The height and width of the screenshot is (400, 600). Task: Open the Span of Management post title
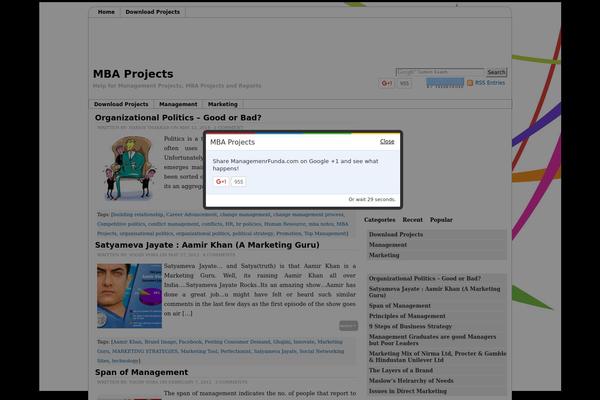pyautogui.click(x=141, y=372)
